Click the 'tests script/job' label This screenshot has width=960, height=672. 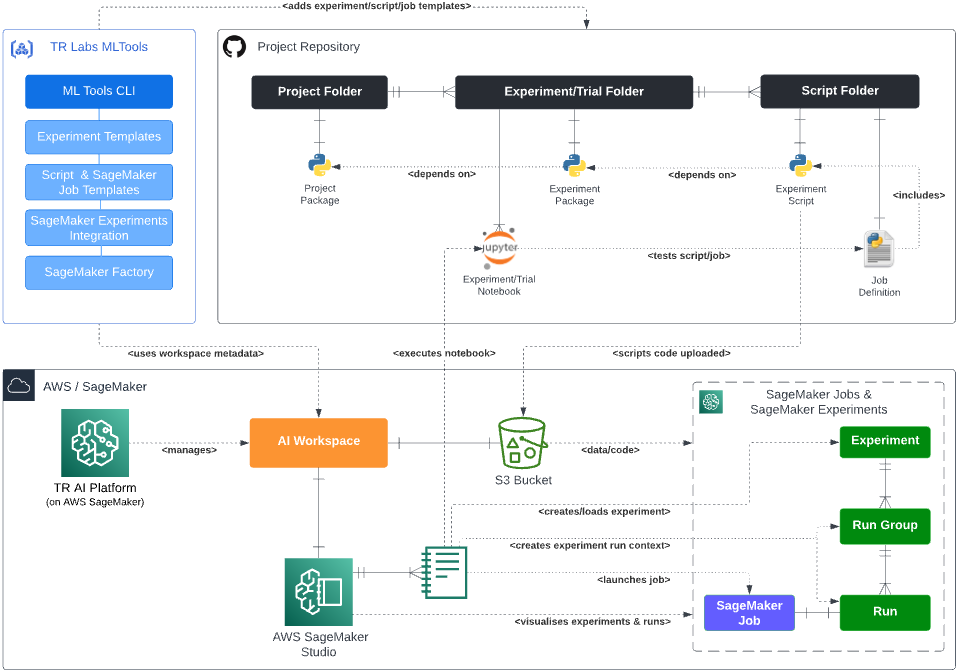[689, 256]
